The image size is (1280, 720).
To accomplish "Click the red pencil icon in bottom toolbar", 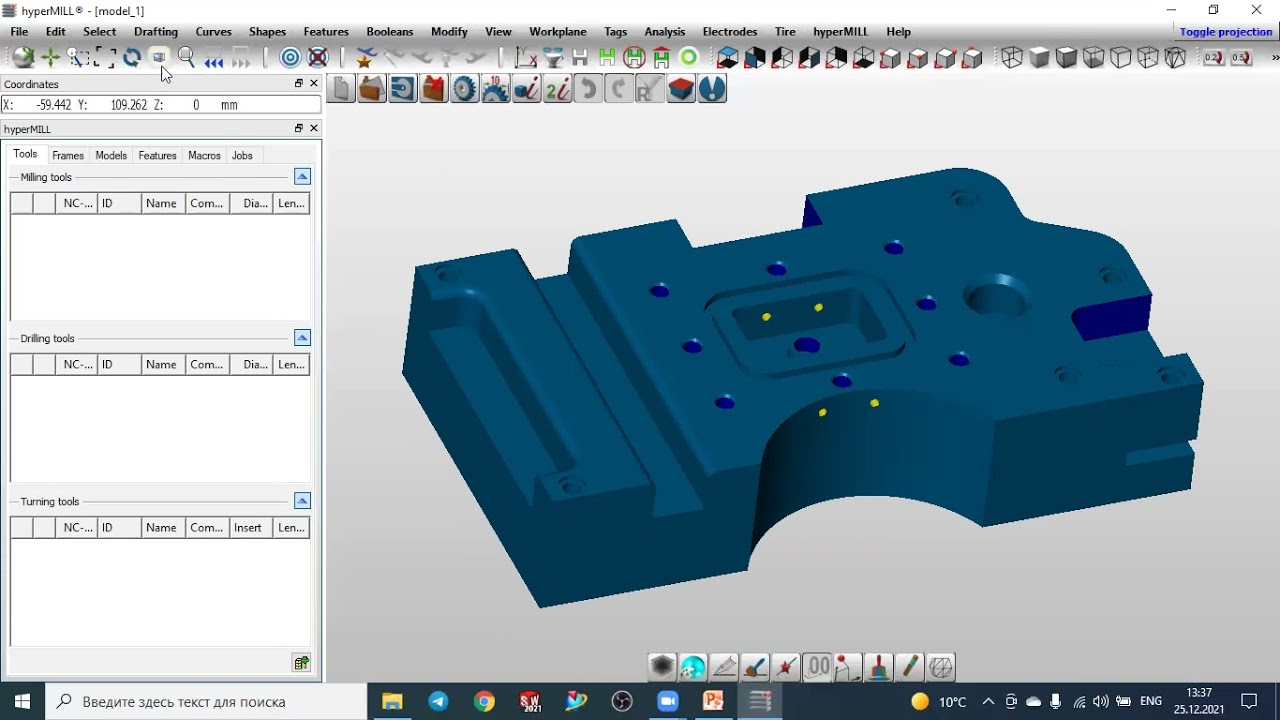I will [x=909, y=666].
